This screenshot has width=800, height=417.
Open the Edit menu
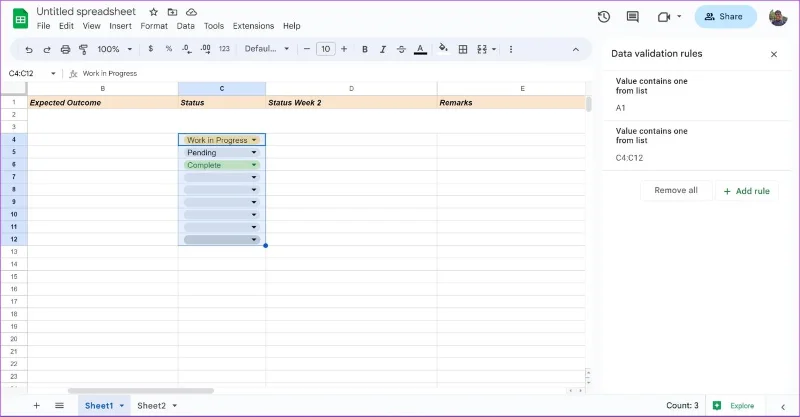pos(66,26)
